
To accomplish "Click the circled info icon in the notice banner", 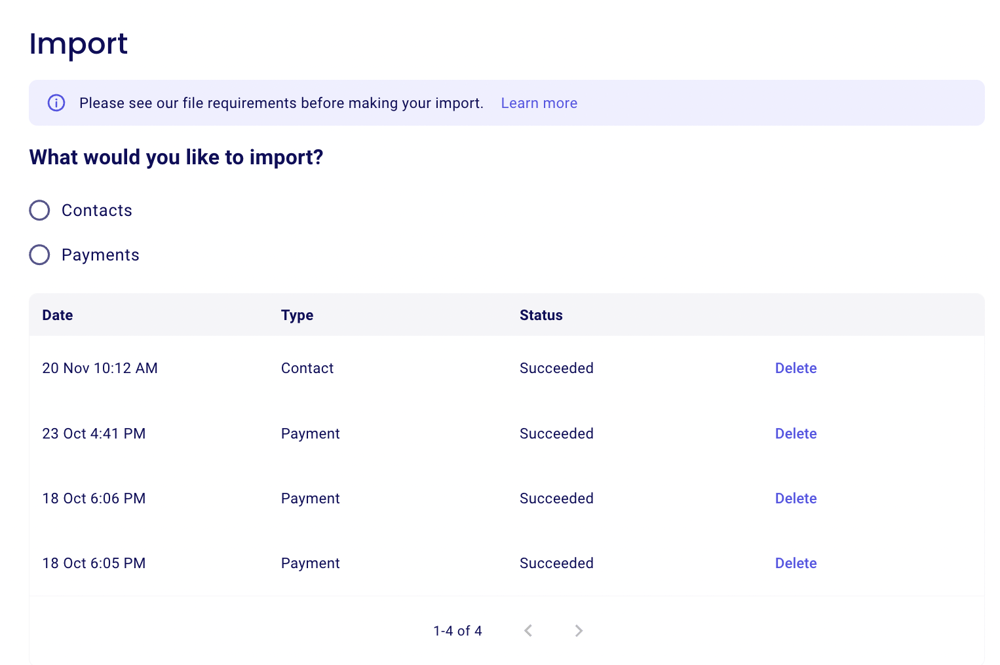I will 56,102.
